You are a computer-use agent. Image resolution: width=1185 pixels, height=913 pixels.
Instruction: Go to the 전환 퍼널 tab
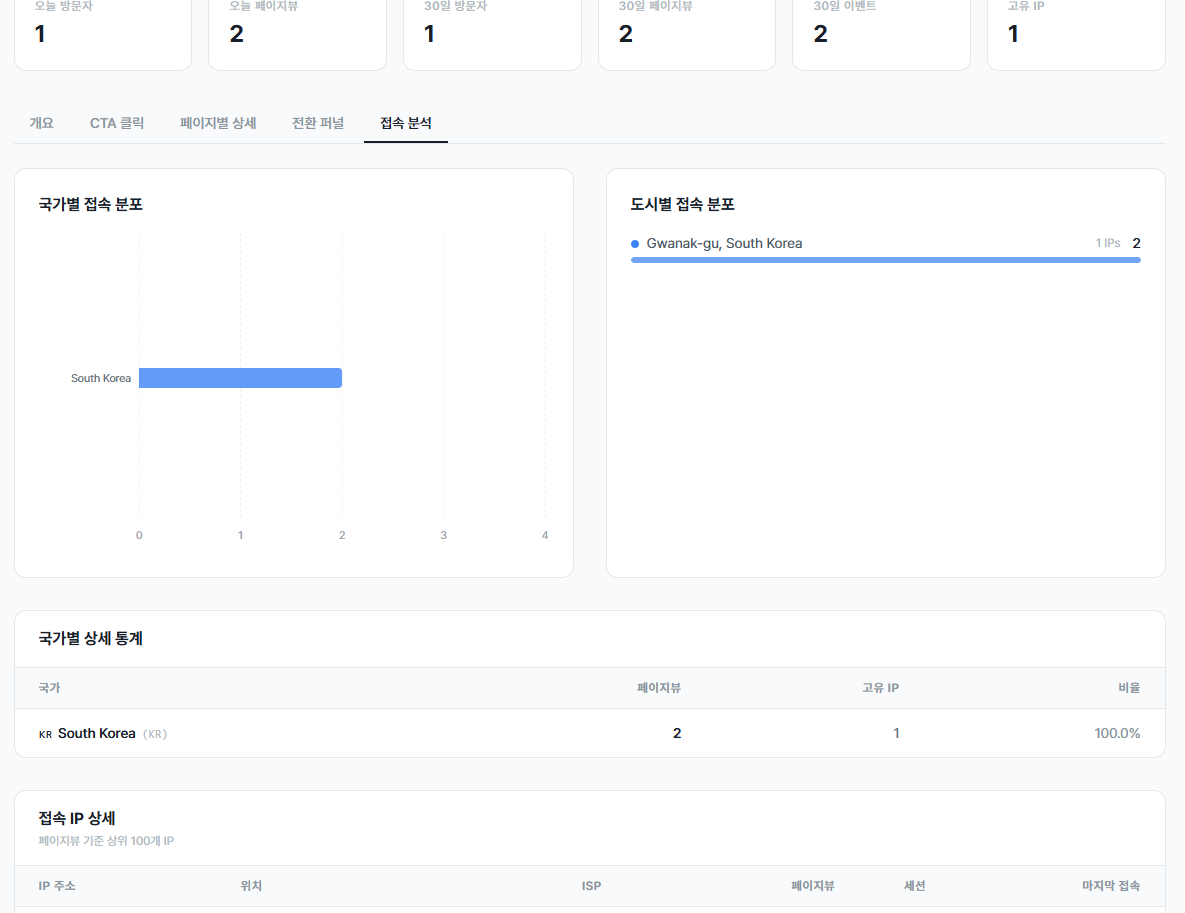(318, 122)
